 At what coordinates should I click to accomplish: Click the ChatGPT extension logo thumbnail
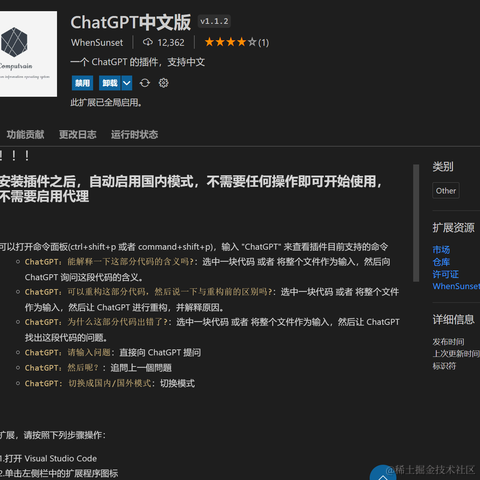coord(28,54)
